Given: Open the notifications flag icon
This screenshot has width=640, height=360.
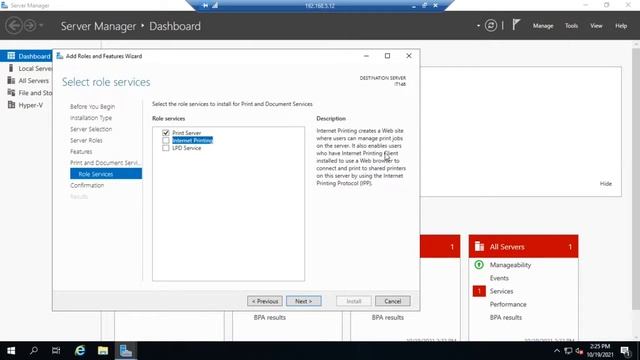Looking at the screenshot, I should (x=516, y=25).
